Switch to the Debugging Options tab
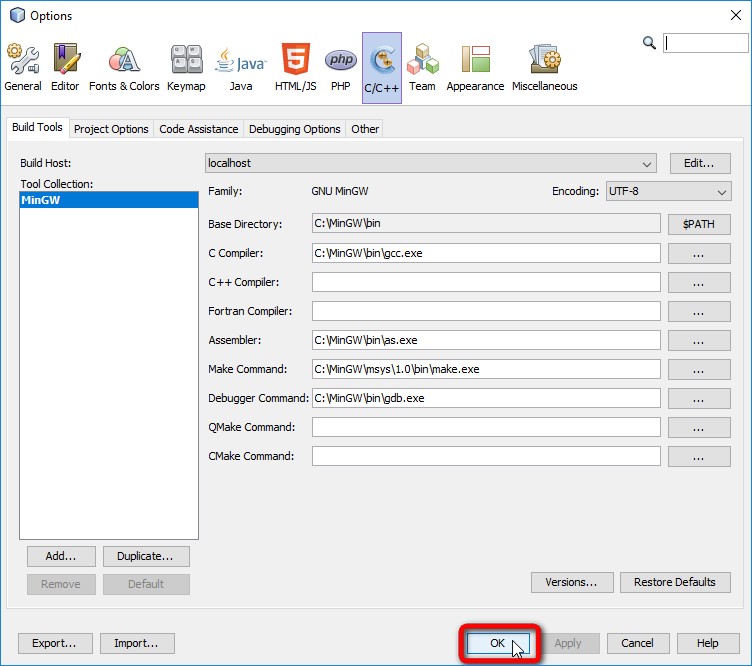This screenshot has height=666, width=752. (294, 129)
